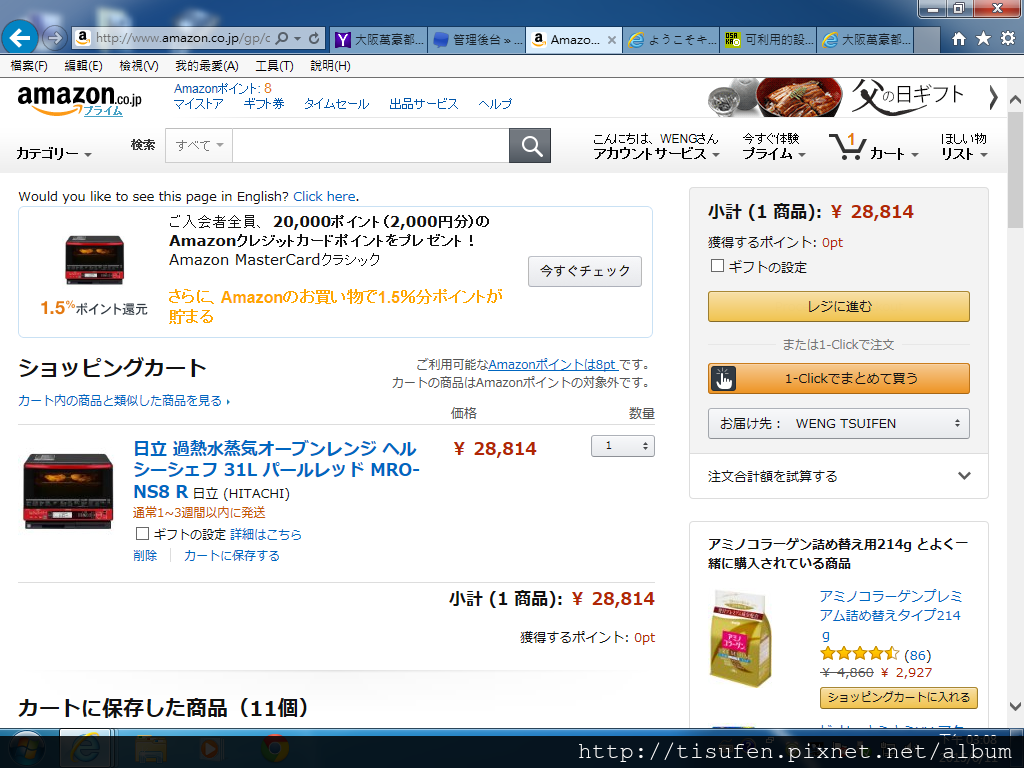
Task: Open the 工具(T) menu
Action: [x=274, y=66]
